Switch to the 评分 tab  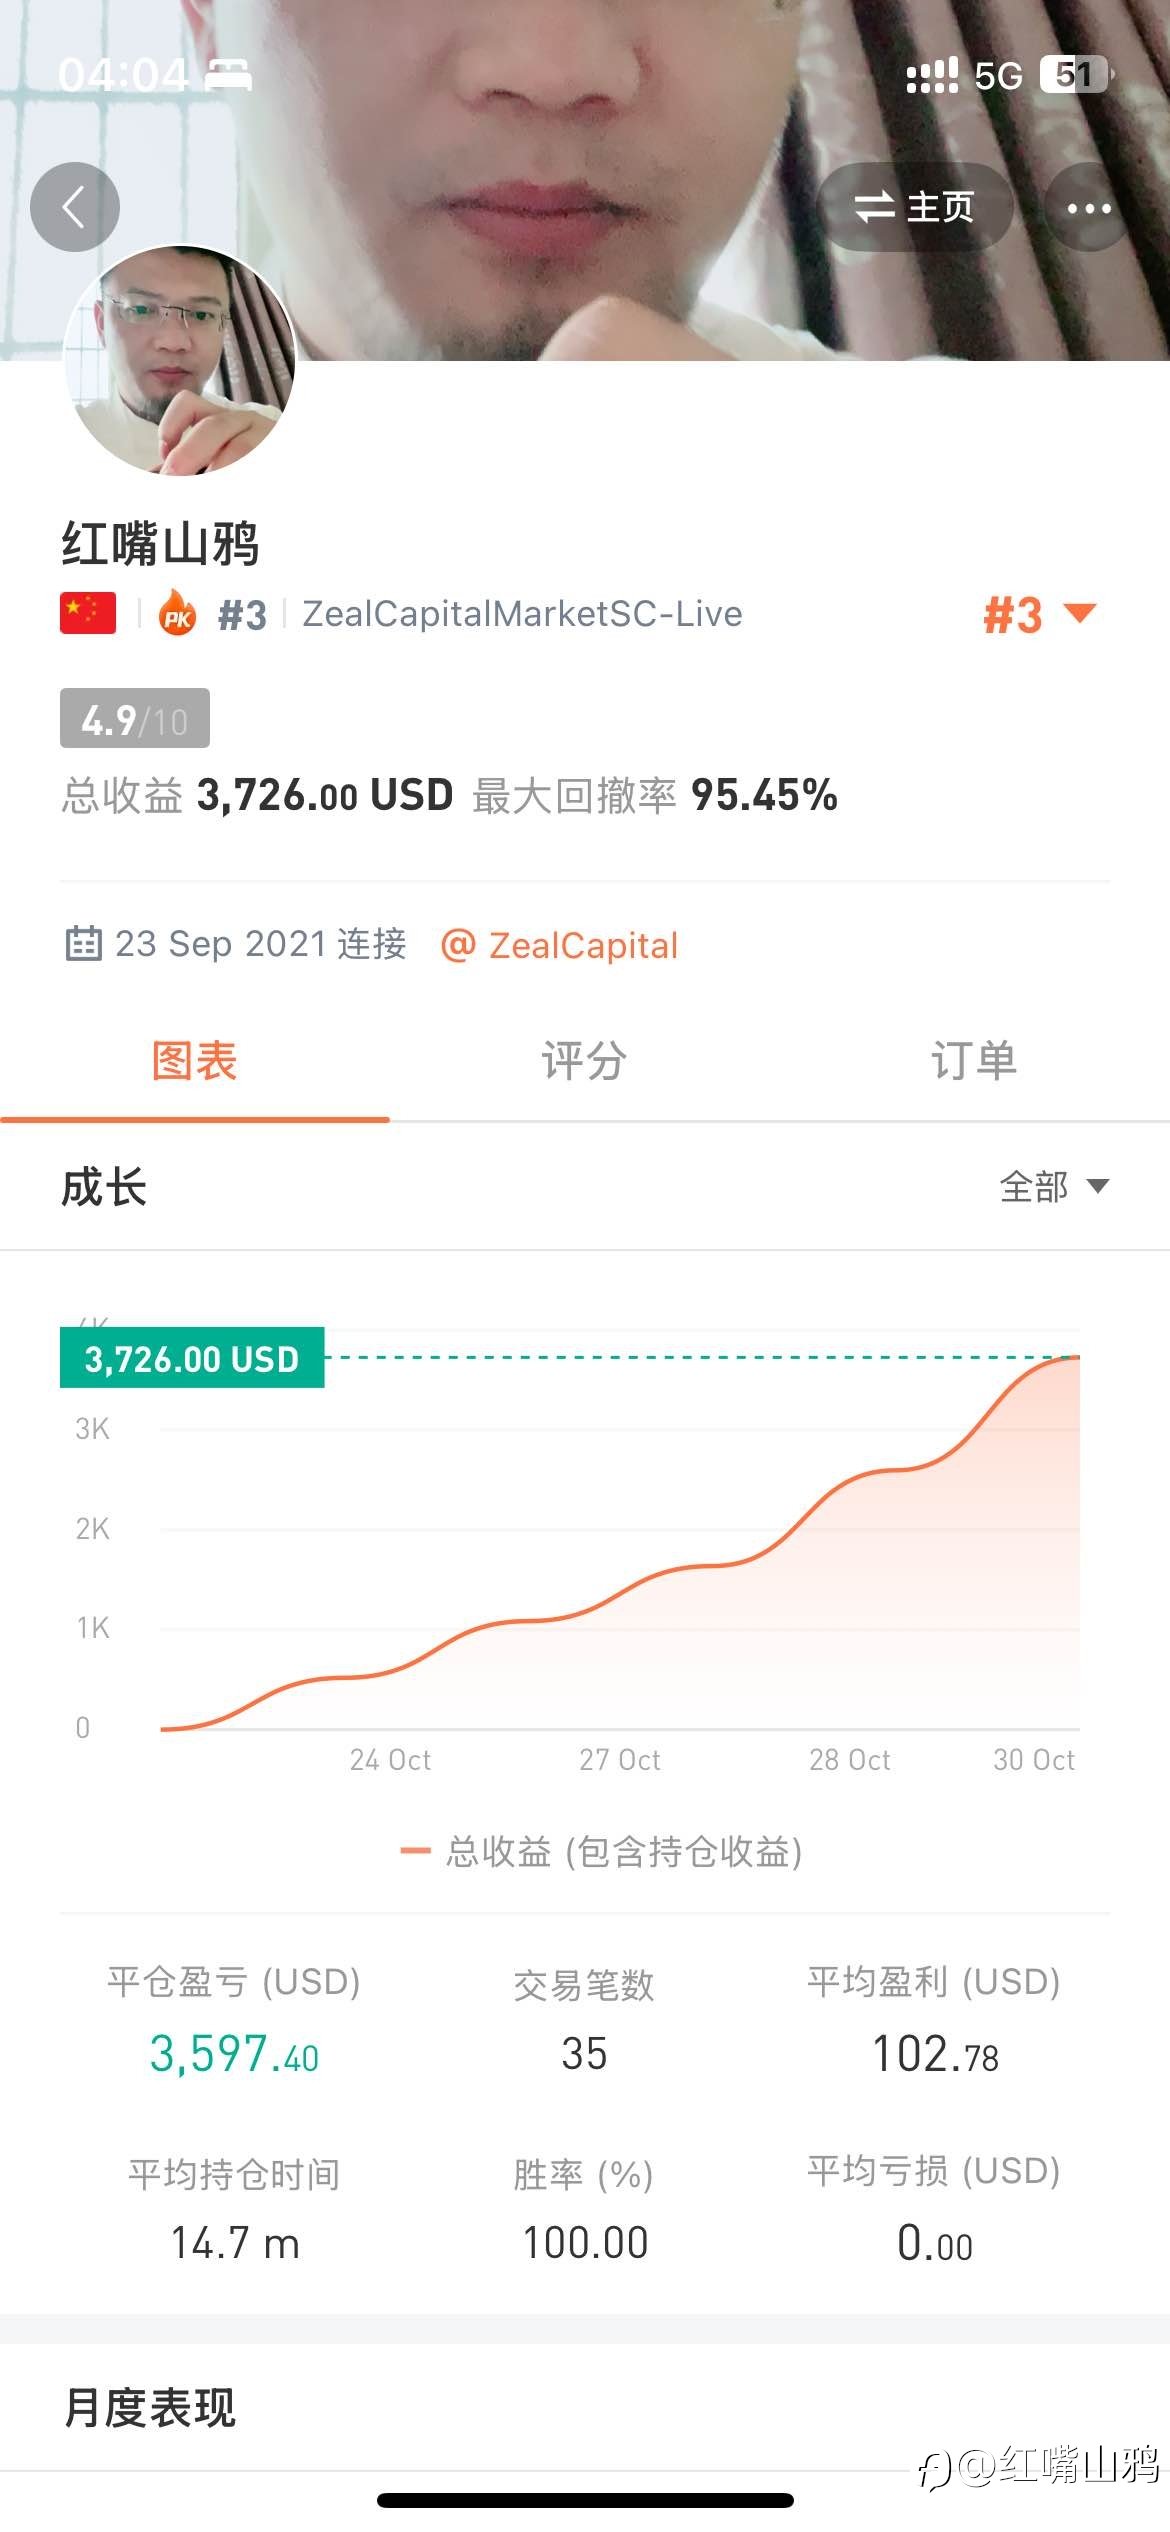(584, 1061)
